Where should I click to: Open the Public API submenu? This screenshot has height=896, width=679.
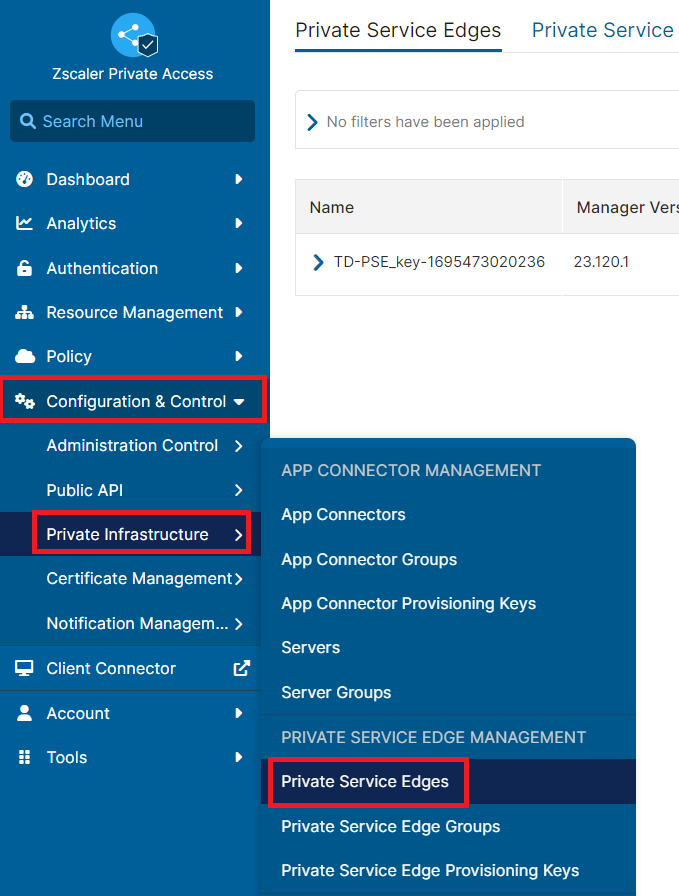pos(132,490)
